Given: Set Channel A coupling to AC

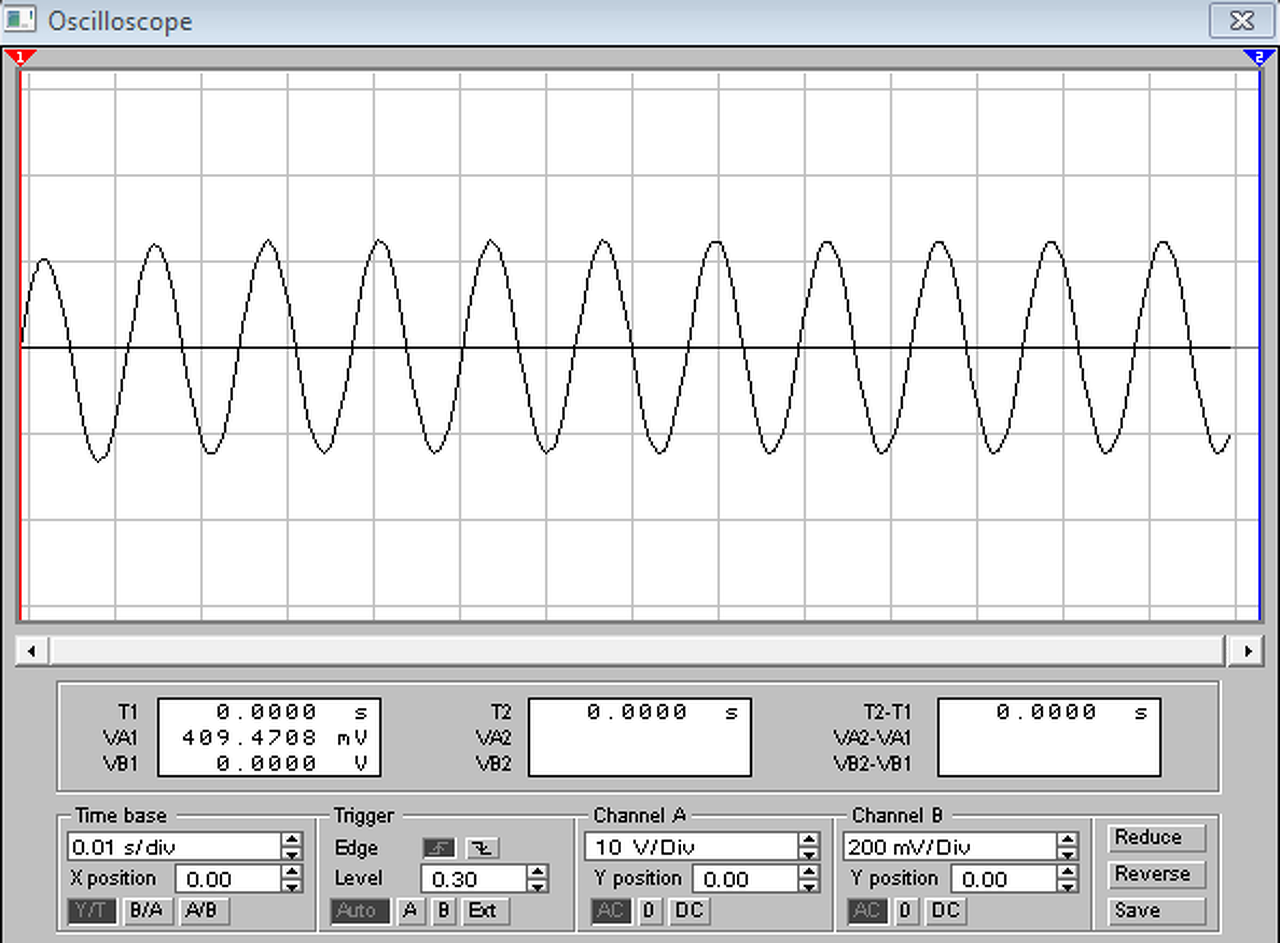Looking at the screenshot, I should (610, 910).
